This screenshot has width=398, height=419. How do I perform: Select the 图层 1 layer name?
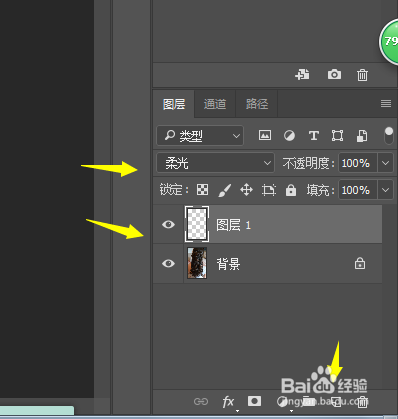click(x=233, y=225)
